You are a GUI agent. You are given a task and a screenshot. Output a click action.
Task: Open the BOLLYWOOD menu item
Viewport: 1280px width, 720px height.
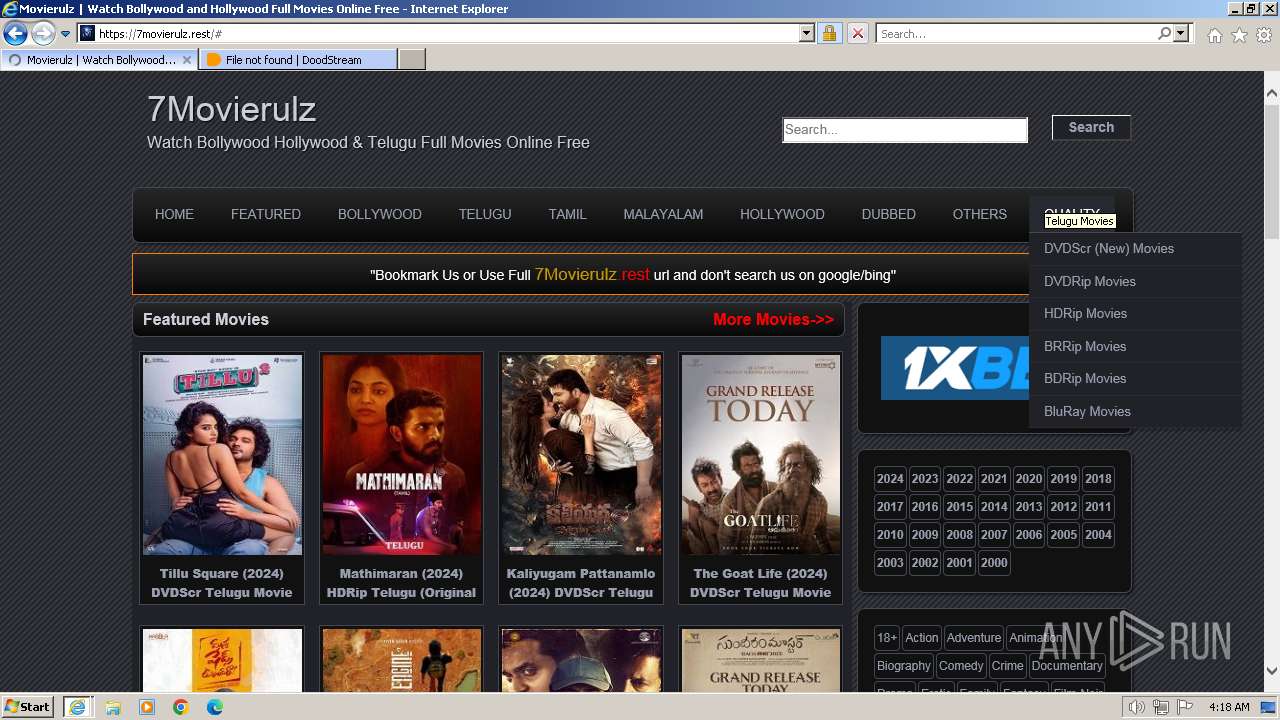click(x=380, y=214)
